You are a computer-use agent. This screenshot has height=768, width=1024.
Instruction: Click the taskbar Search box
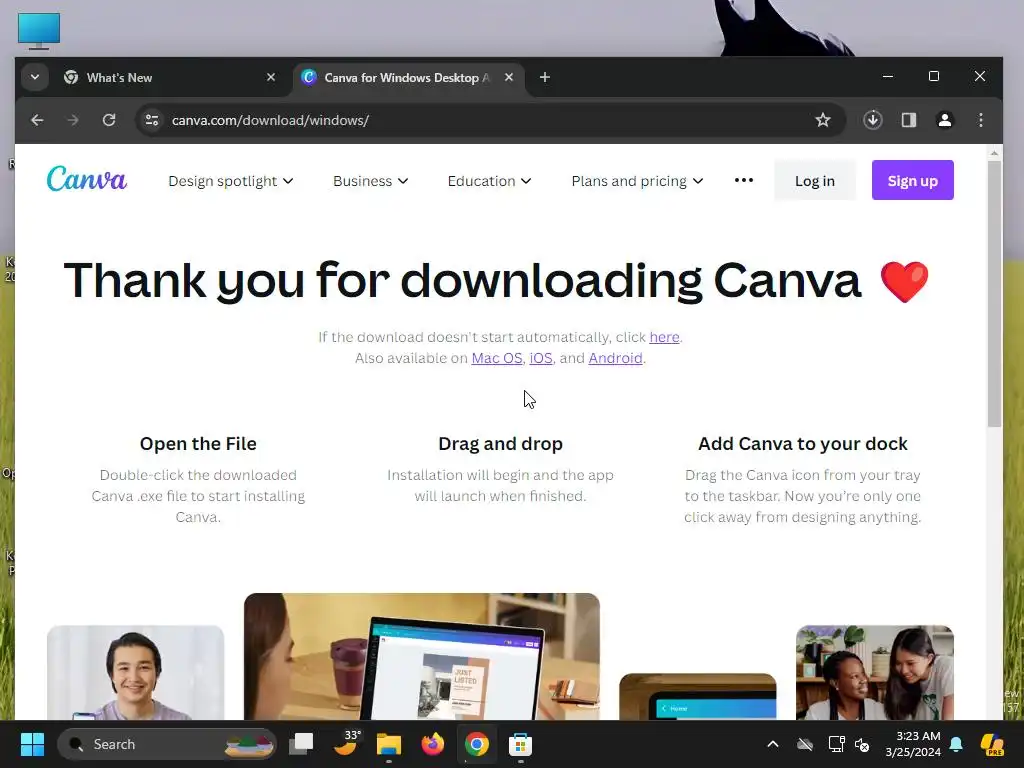167,744
